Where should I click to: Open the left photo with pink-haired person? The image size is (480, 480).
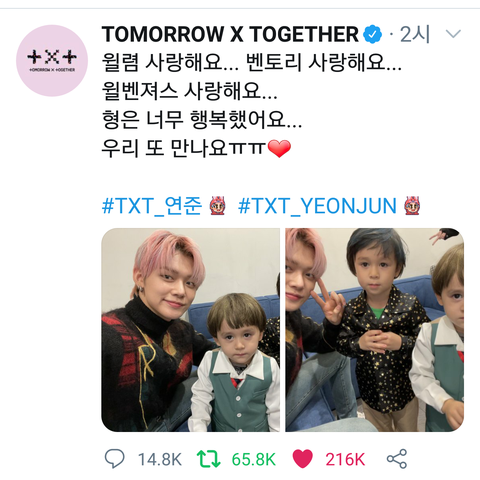(190, 330)
